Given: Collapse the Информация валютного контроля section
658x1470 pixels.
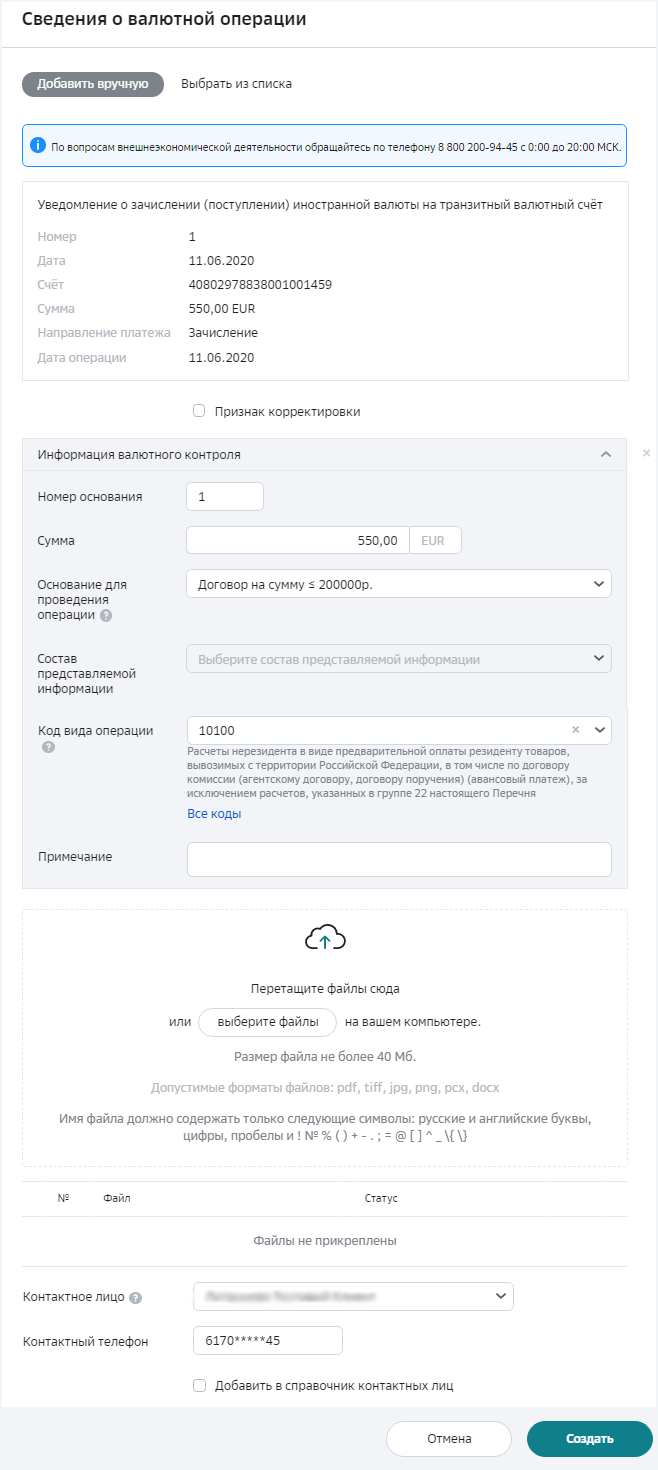Looking at the screenshot, I should pyautogui.click(x=605, y=454).
